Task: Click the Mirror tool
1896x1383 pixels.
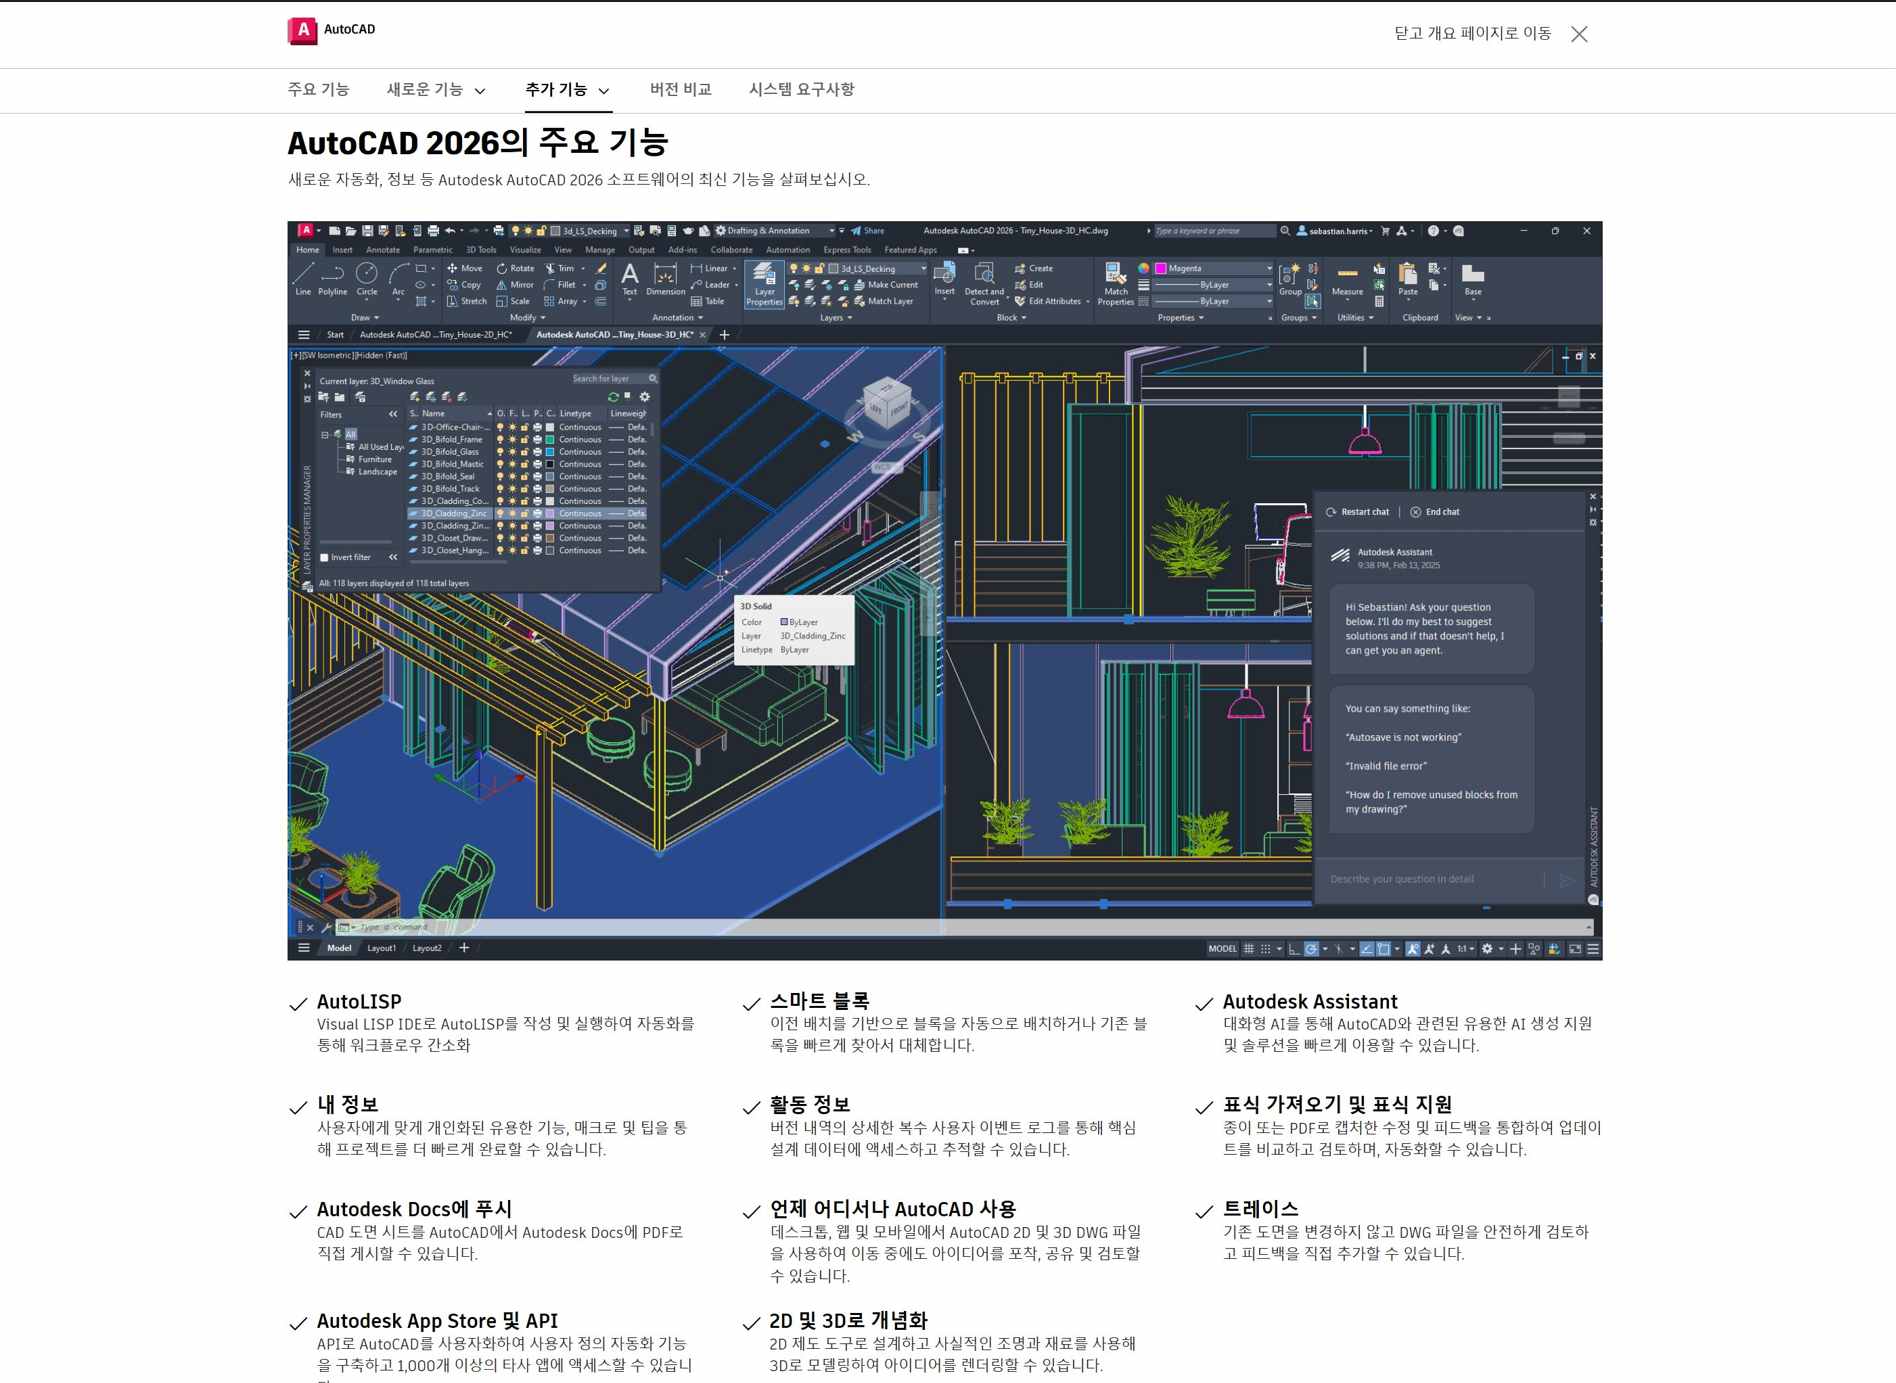Action: click(x=516, y=285)
